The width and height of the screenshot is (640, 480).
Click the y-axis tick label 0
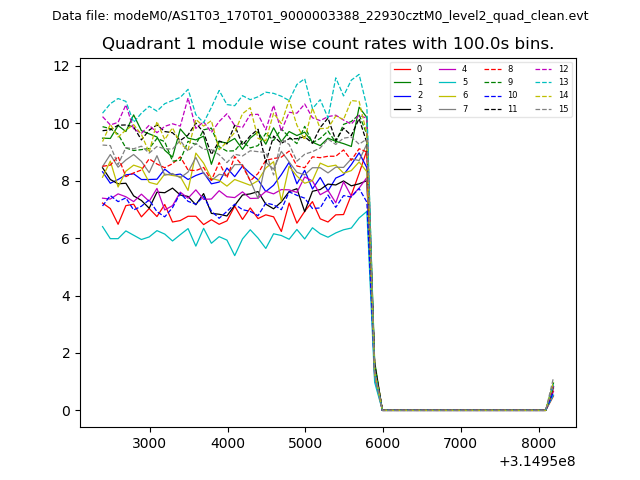tap(66, 410)
